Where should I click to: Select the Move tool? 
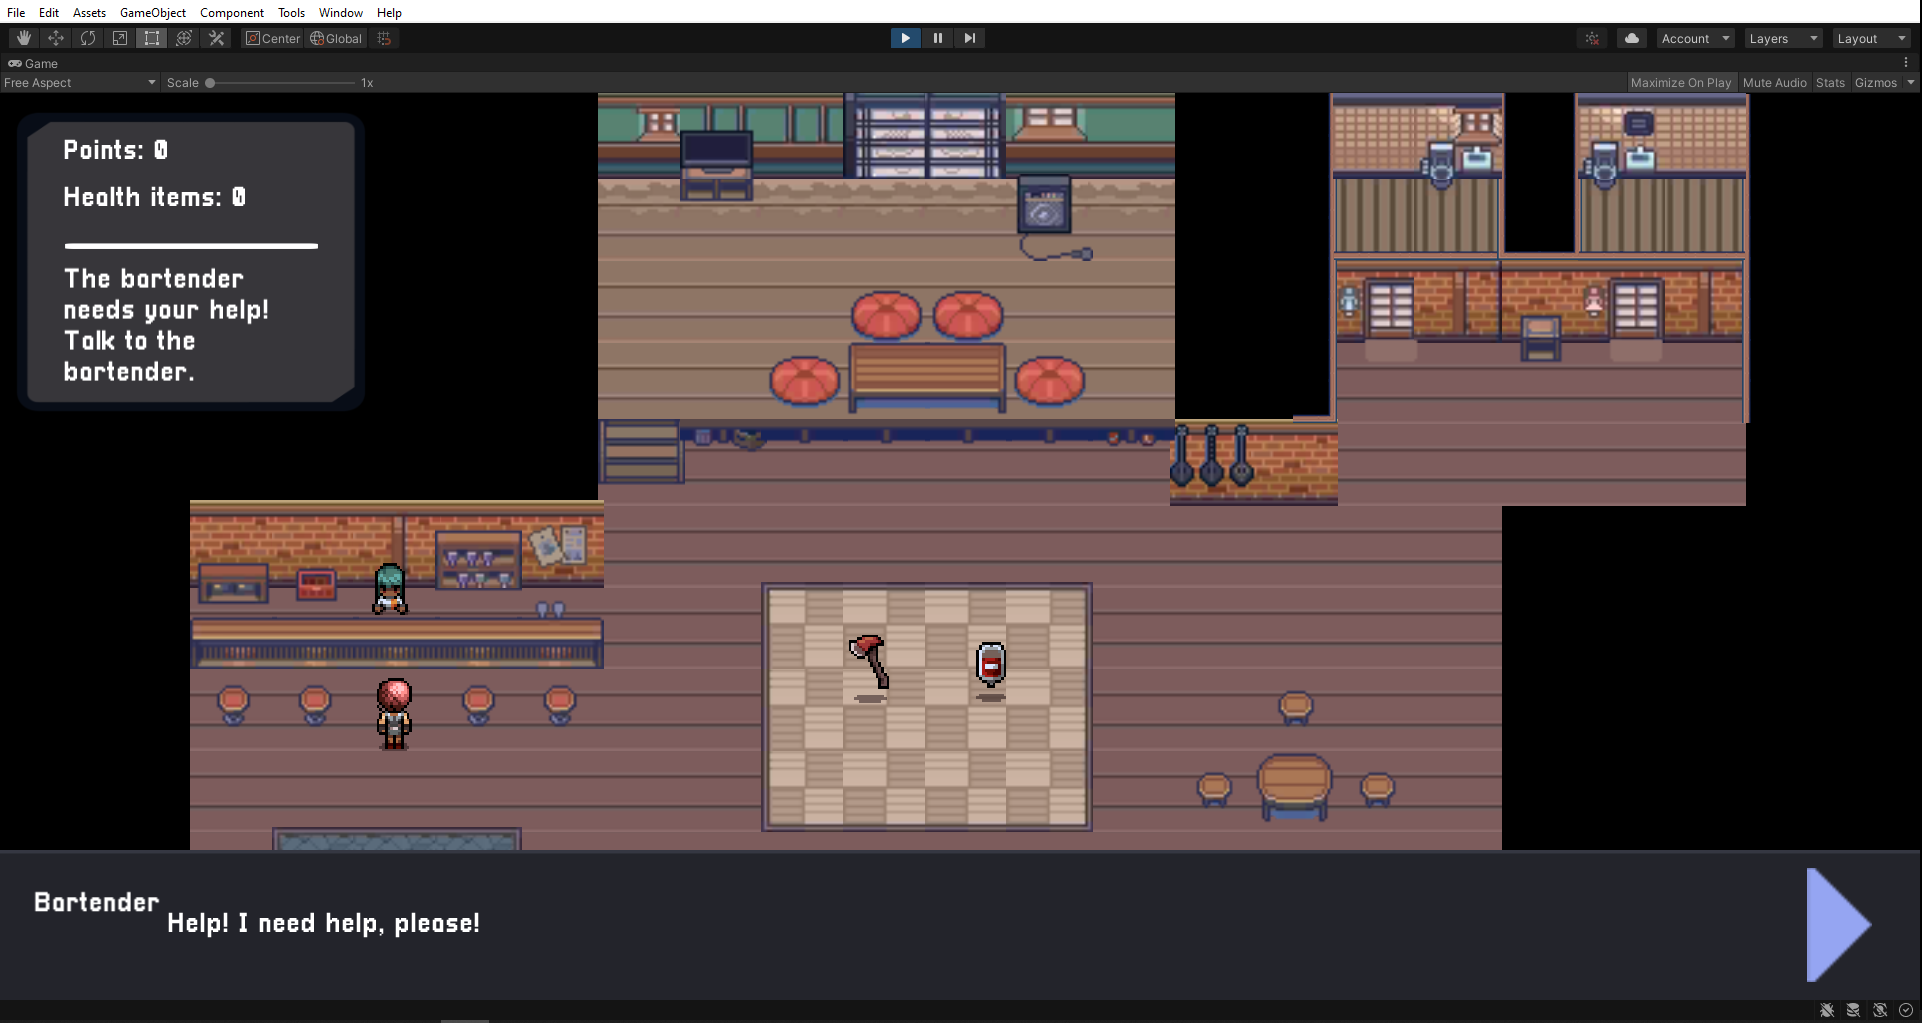(x=55, y=38)
